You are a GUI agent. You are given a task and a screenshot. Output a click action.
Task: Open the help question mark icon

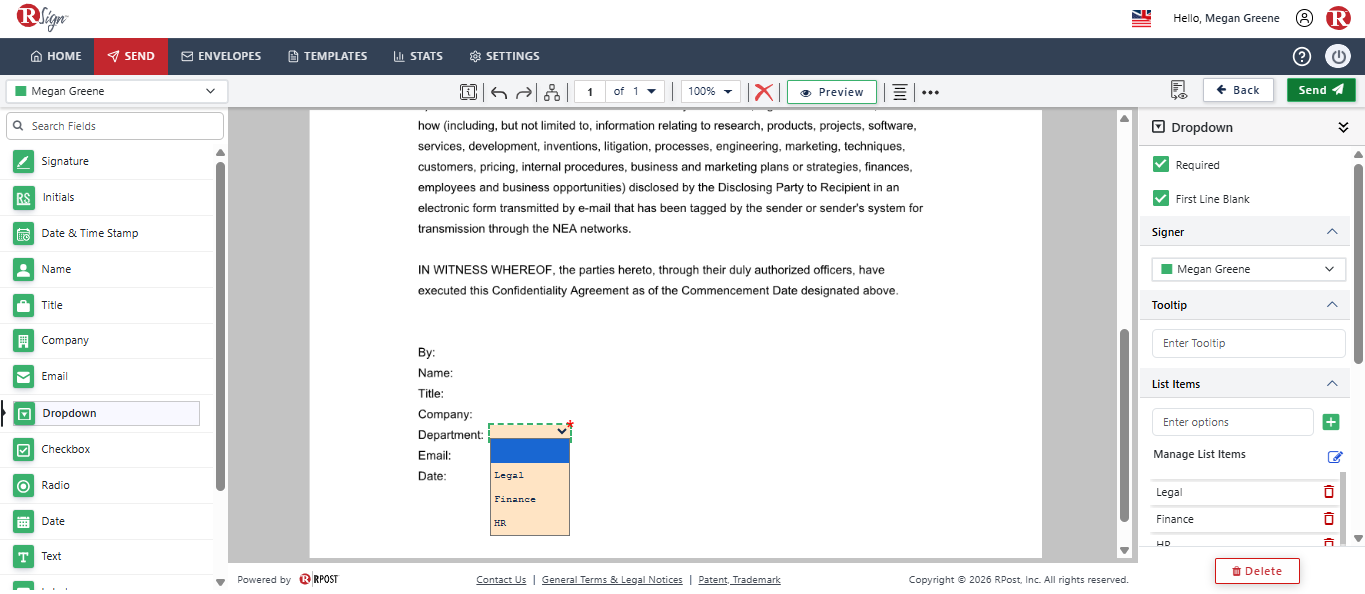coord(1302,56)
